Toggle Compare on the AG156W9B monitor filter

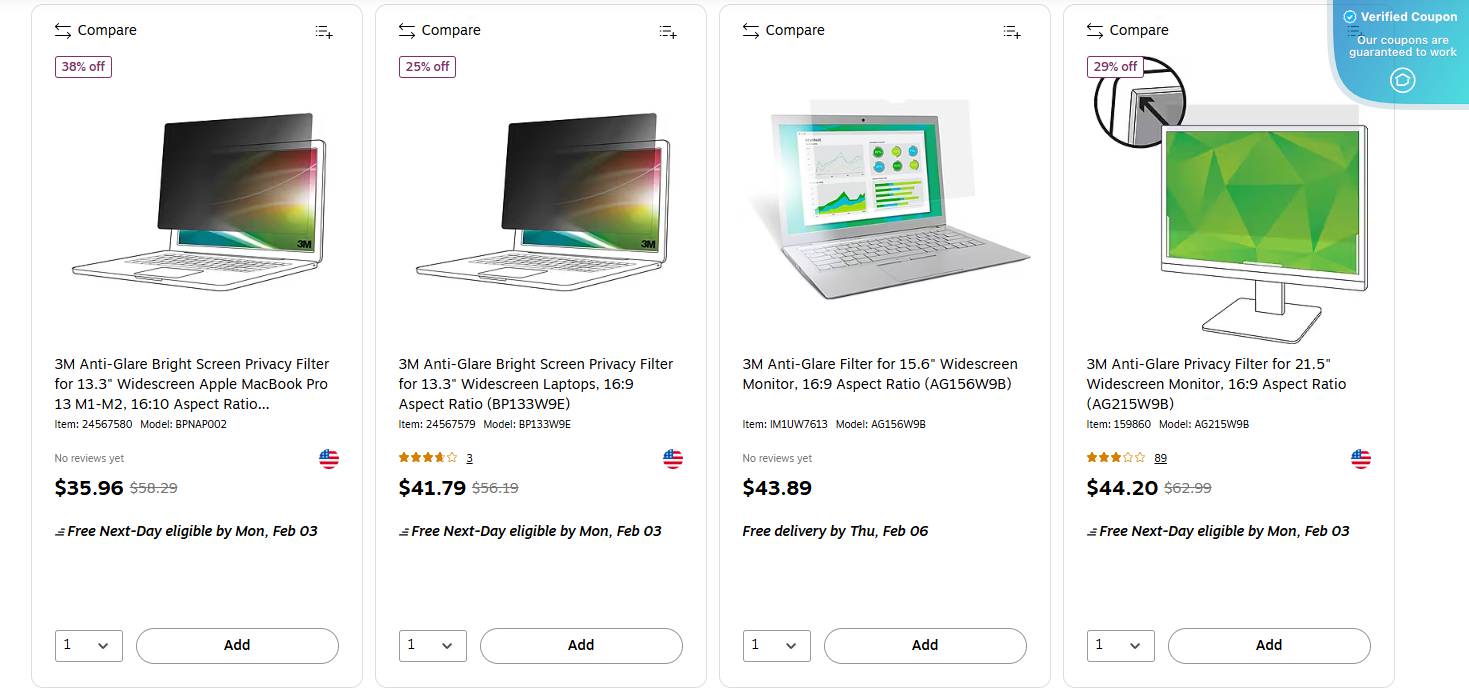pyautogui.click(x=784, y=30)
